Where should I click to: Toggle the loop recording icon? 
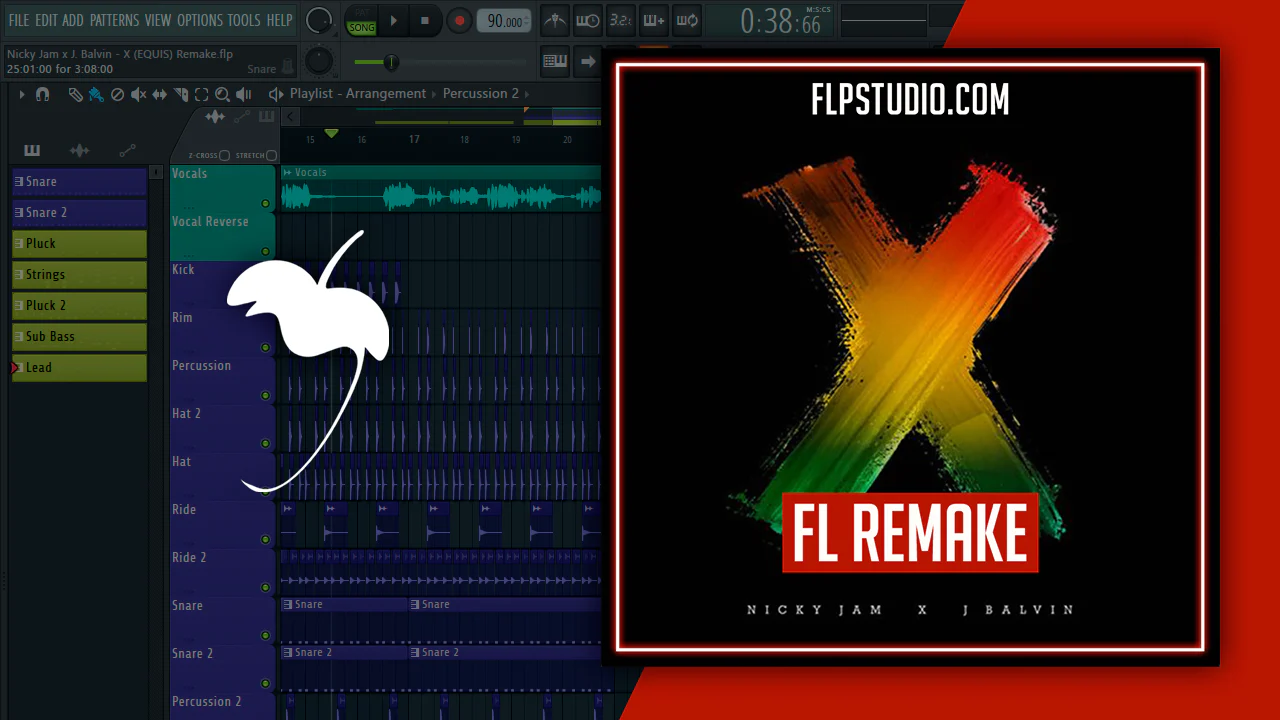[x=686, y=20]
